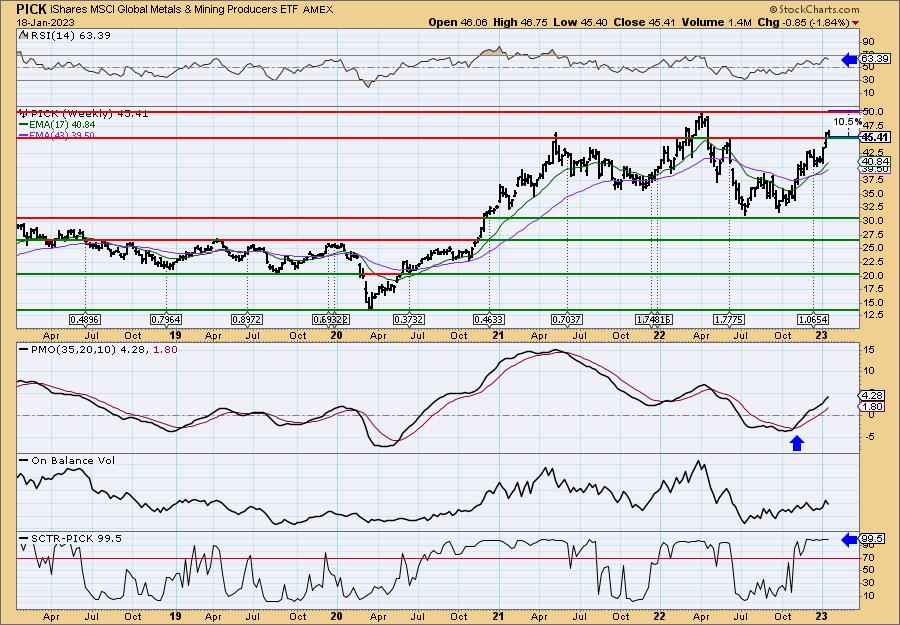
Task: Click the 40.84 EMA tag on right axis
Action: coord(875,162)
